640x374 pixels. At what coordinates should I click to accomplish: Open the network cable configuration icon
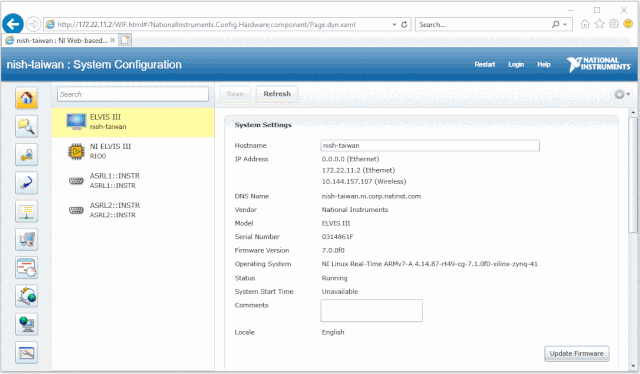coord(27,183)
